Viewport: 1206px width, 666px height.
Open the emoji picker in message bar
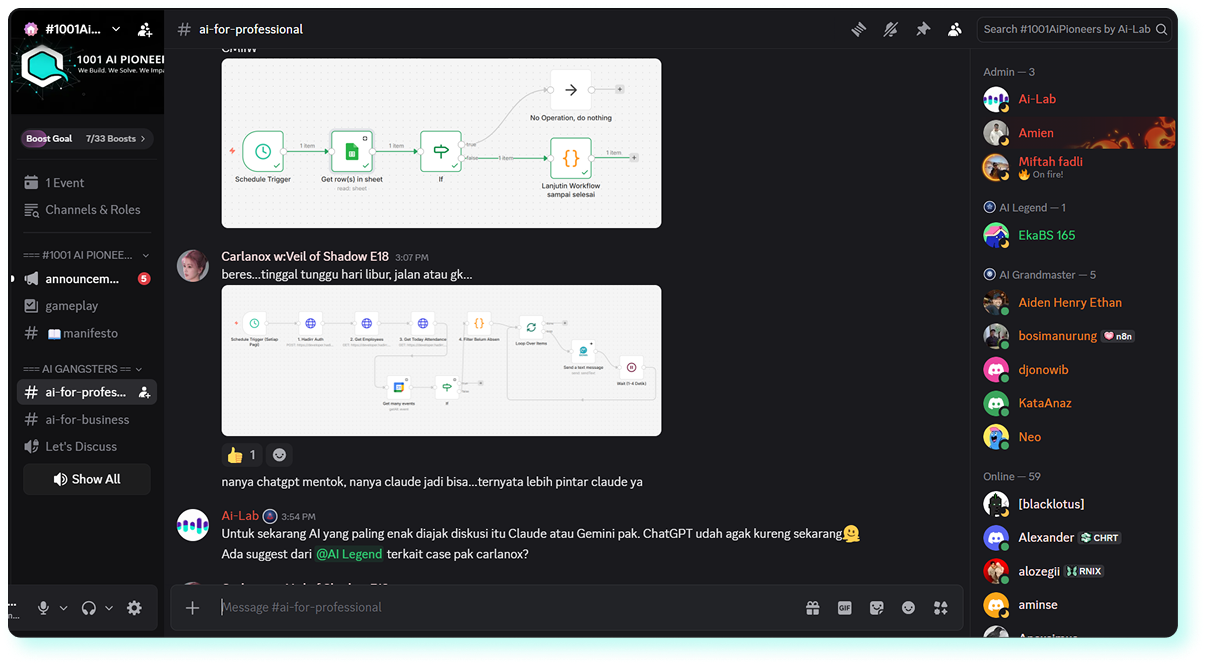(909, 607)
